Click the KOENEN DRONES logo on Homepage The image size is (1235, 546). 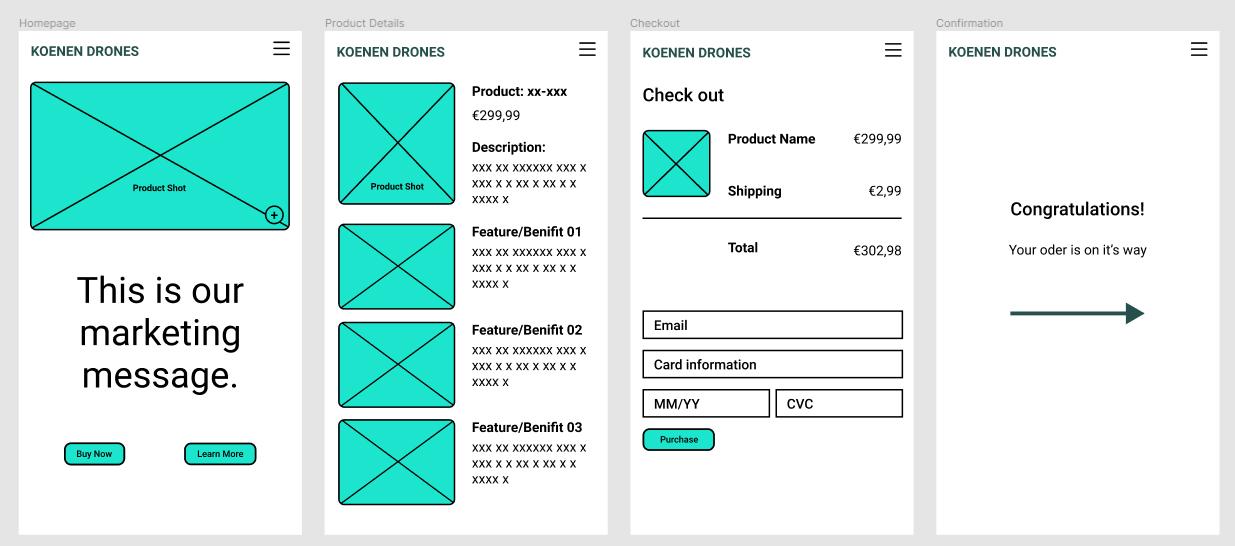tap(86, 52)
